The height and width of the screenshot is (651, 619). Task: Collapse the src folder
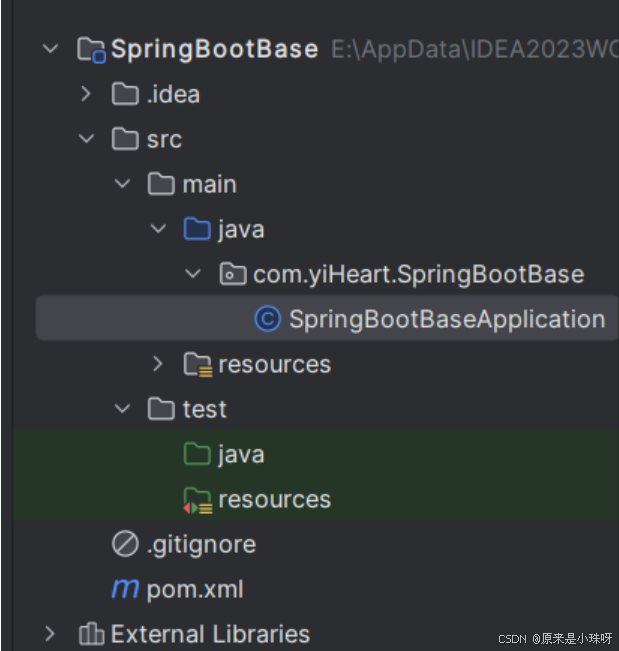click(x=86, y=139)
